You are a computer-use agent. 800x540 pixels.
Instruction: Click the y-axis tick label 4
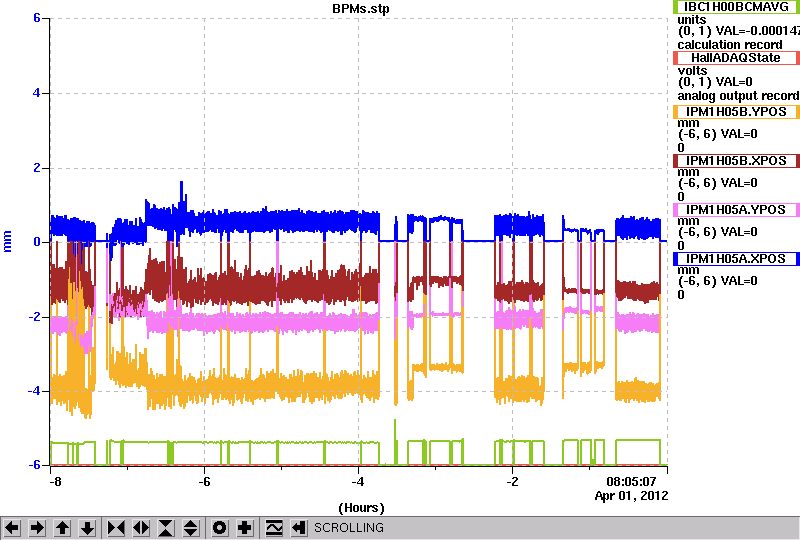[x=37, y=93]
